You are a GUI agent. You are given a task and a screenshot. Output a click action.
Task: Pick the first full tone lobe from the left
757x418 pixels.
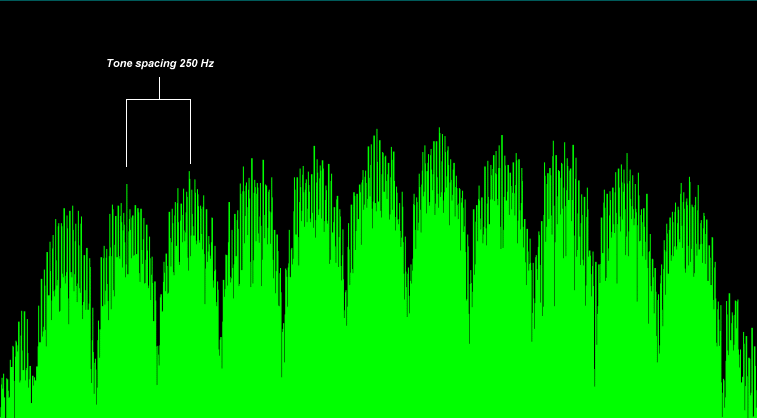(x=66, y=290)
